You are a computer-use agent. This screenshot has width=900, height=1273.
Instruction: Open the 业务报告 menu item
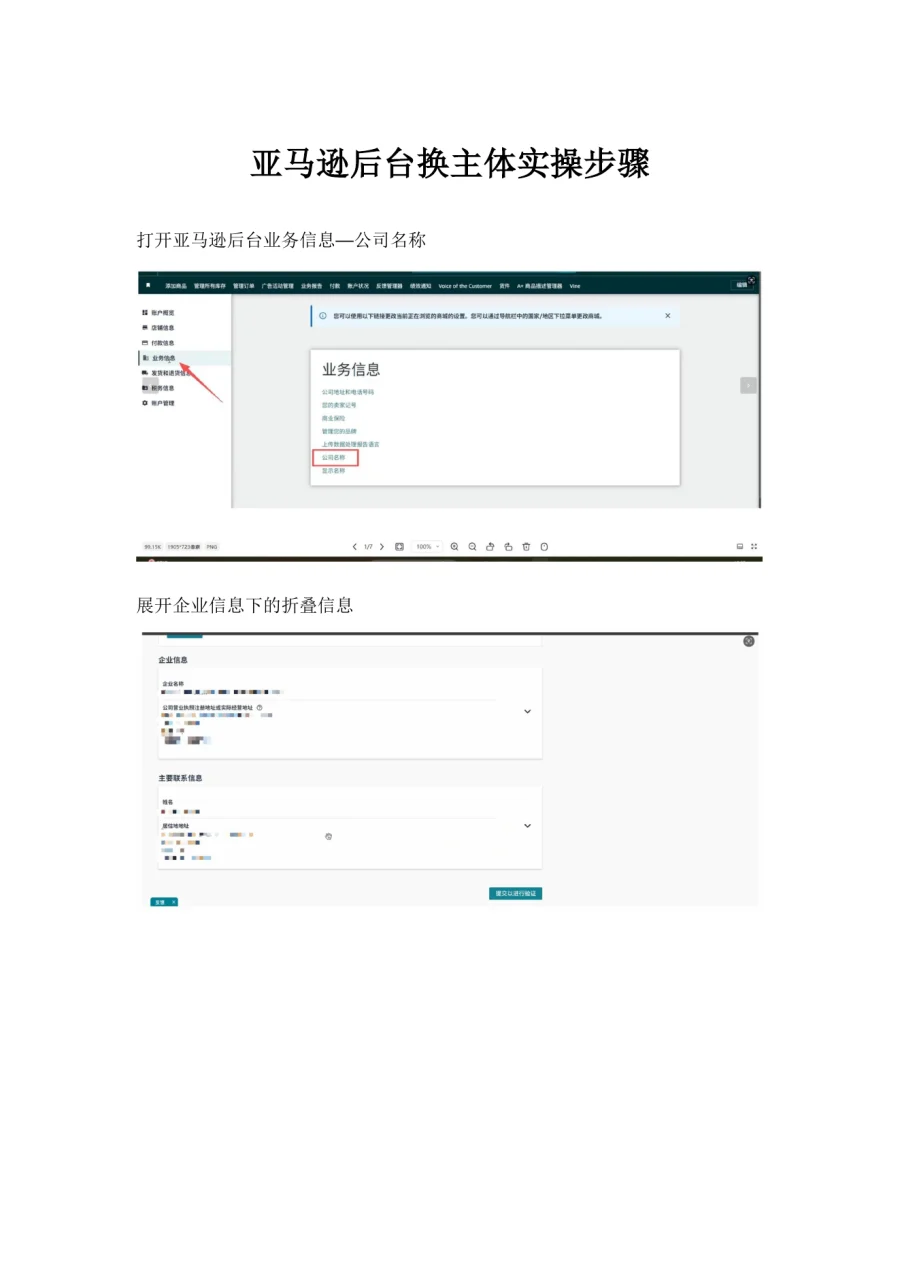312,285
